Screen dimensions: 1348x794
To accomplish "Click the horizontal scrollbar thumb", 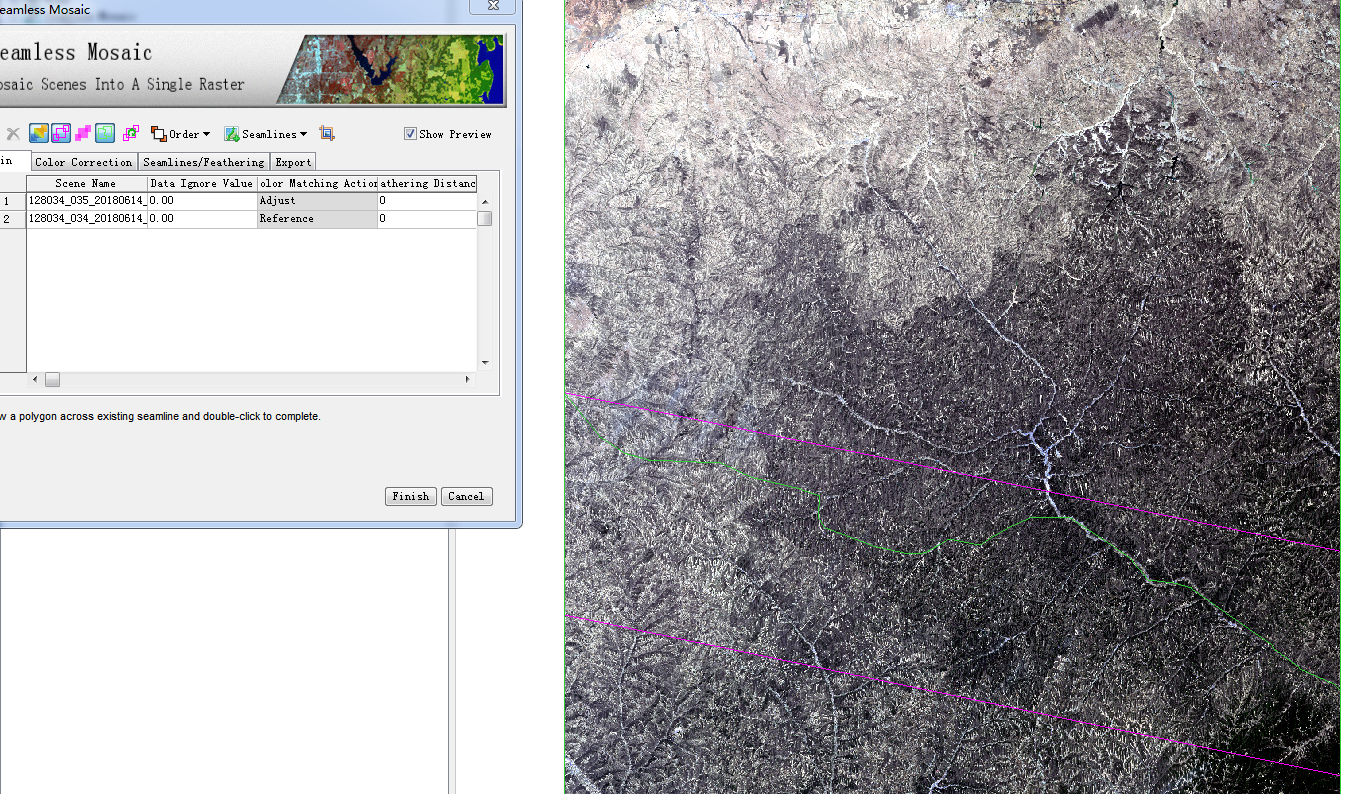I will click(x=52, y=380).
